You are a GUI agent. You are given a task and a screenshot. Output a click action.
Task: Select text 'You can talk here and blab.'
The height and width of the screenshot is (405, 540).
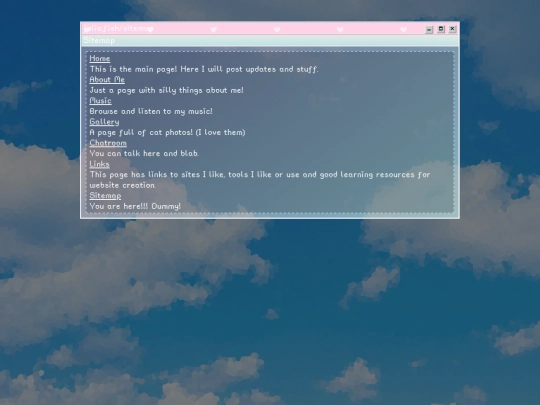tap(144, 153)
